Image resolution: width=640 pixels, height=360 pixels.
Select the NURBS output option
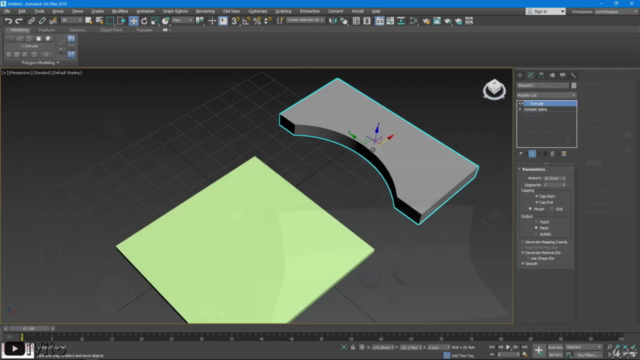(x=536, y=234)
